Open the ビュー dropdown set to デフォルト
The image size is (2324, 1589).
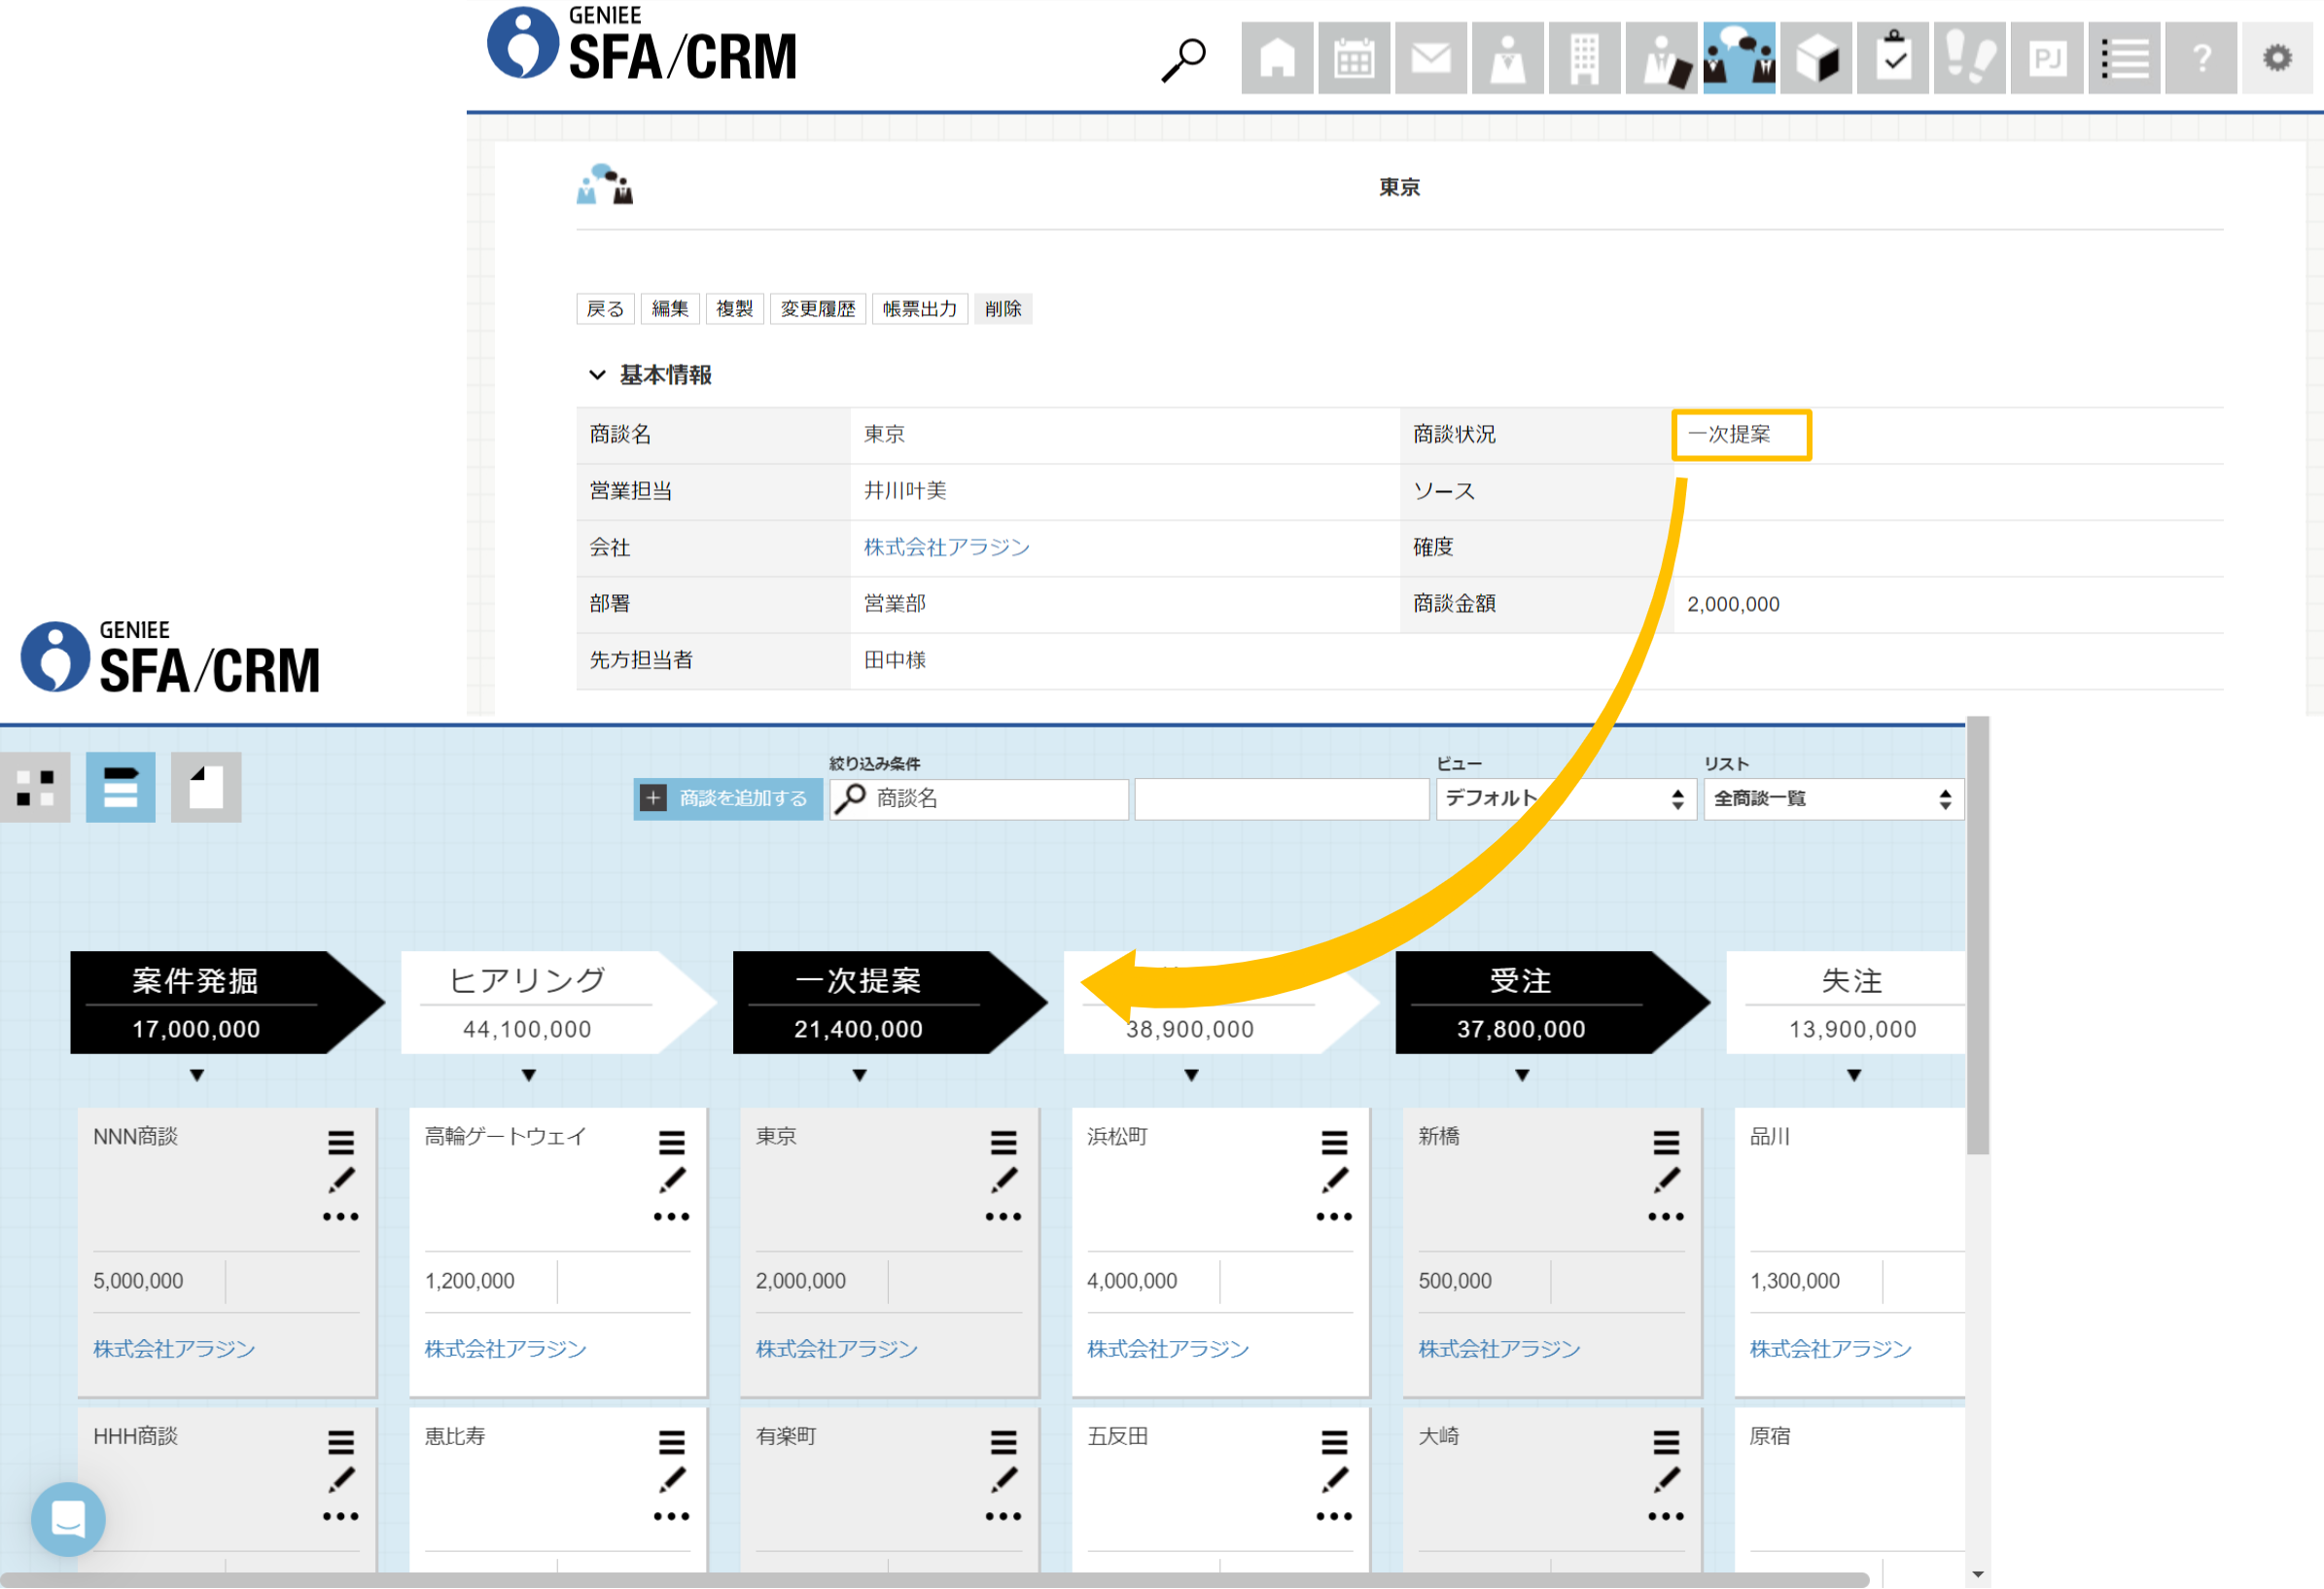tap(1566, 799)
